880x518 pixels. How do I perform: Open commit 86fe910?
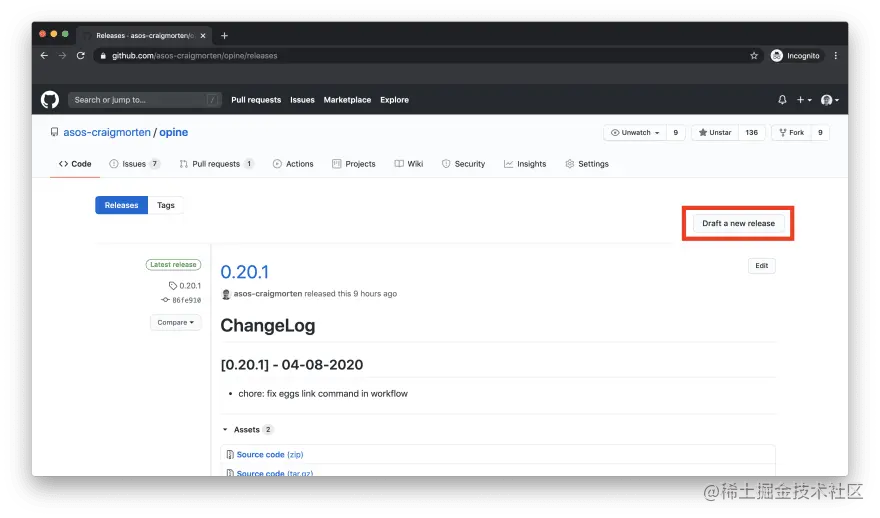click(x=181, y=300)
